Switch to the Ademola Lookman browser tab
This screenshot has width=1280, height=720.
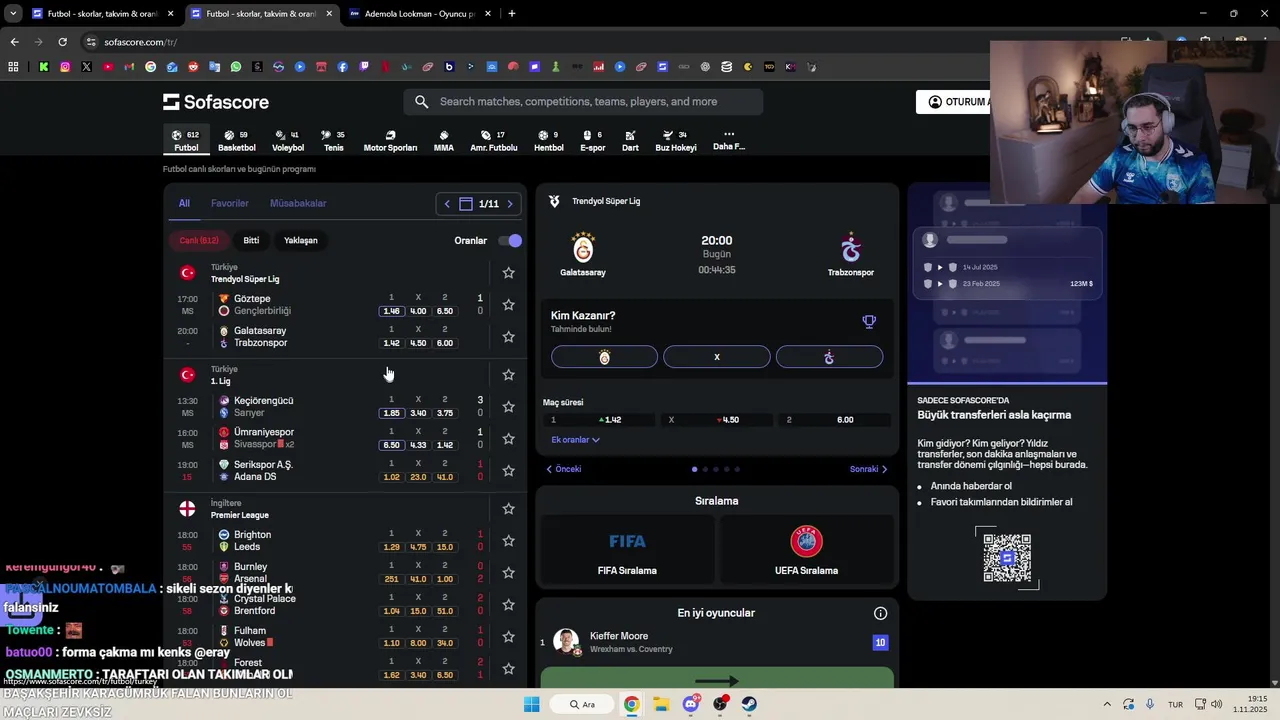click(420, 14)
